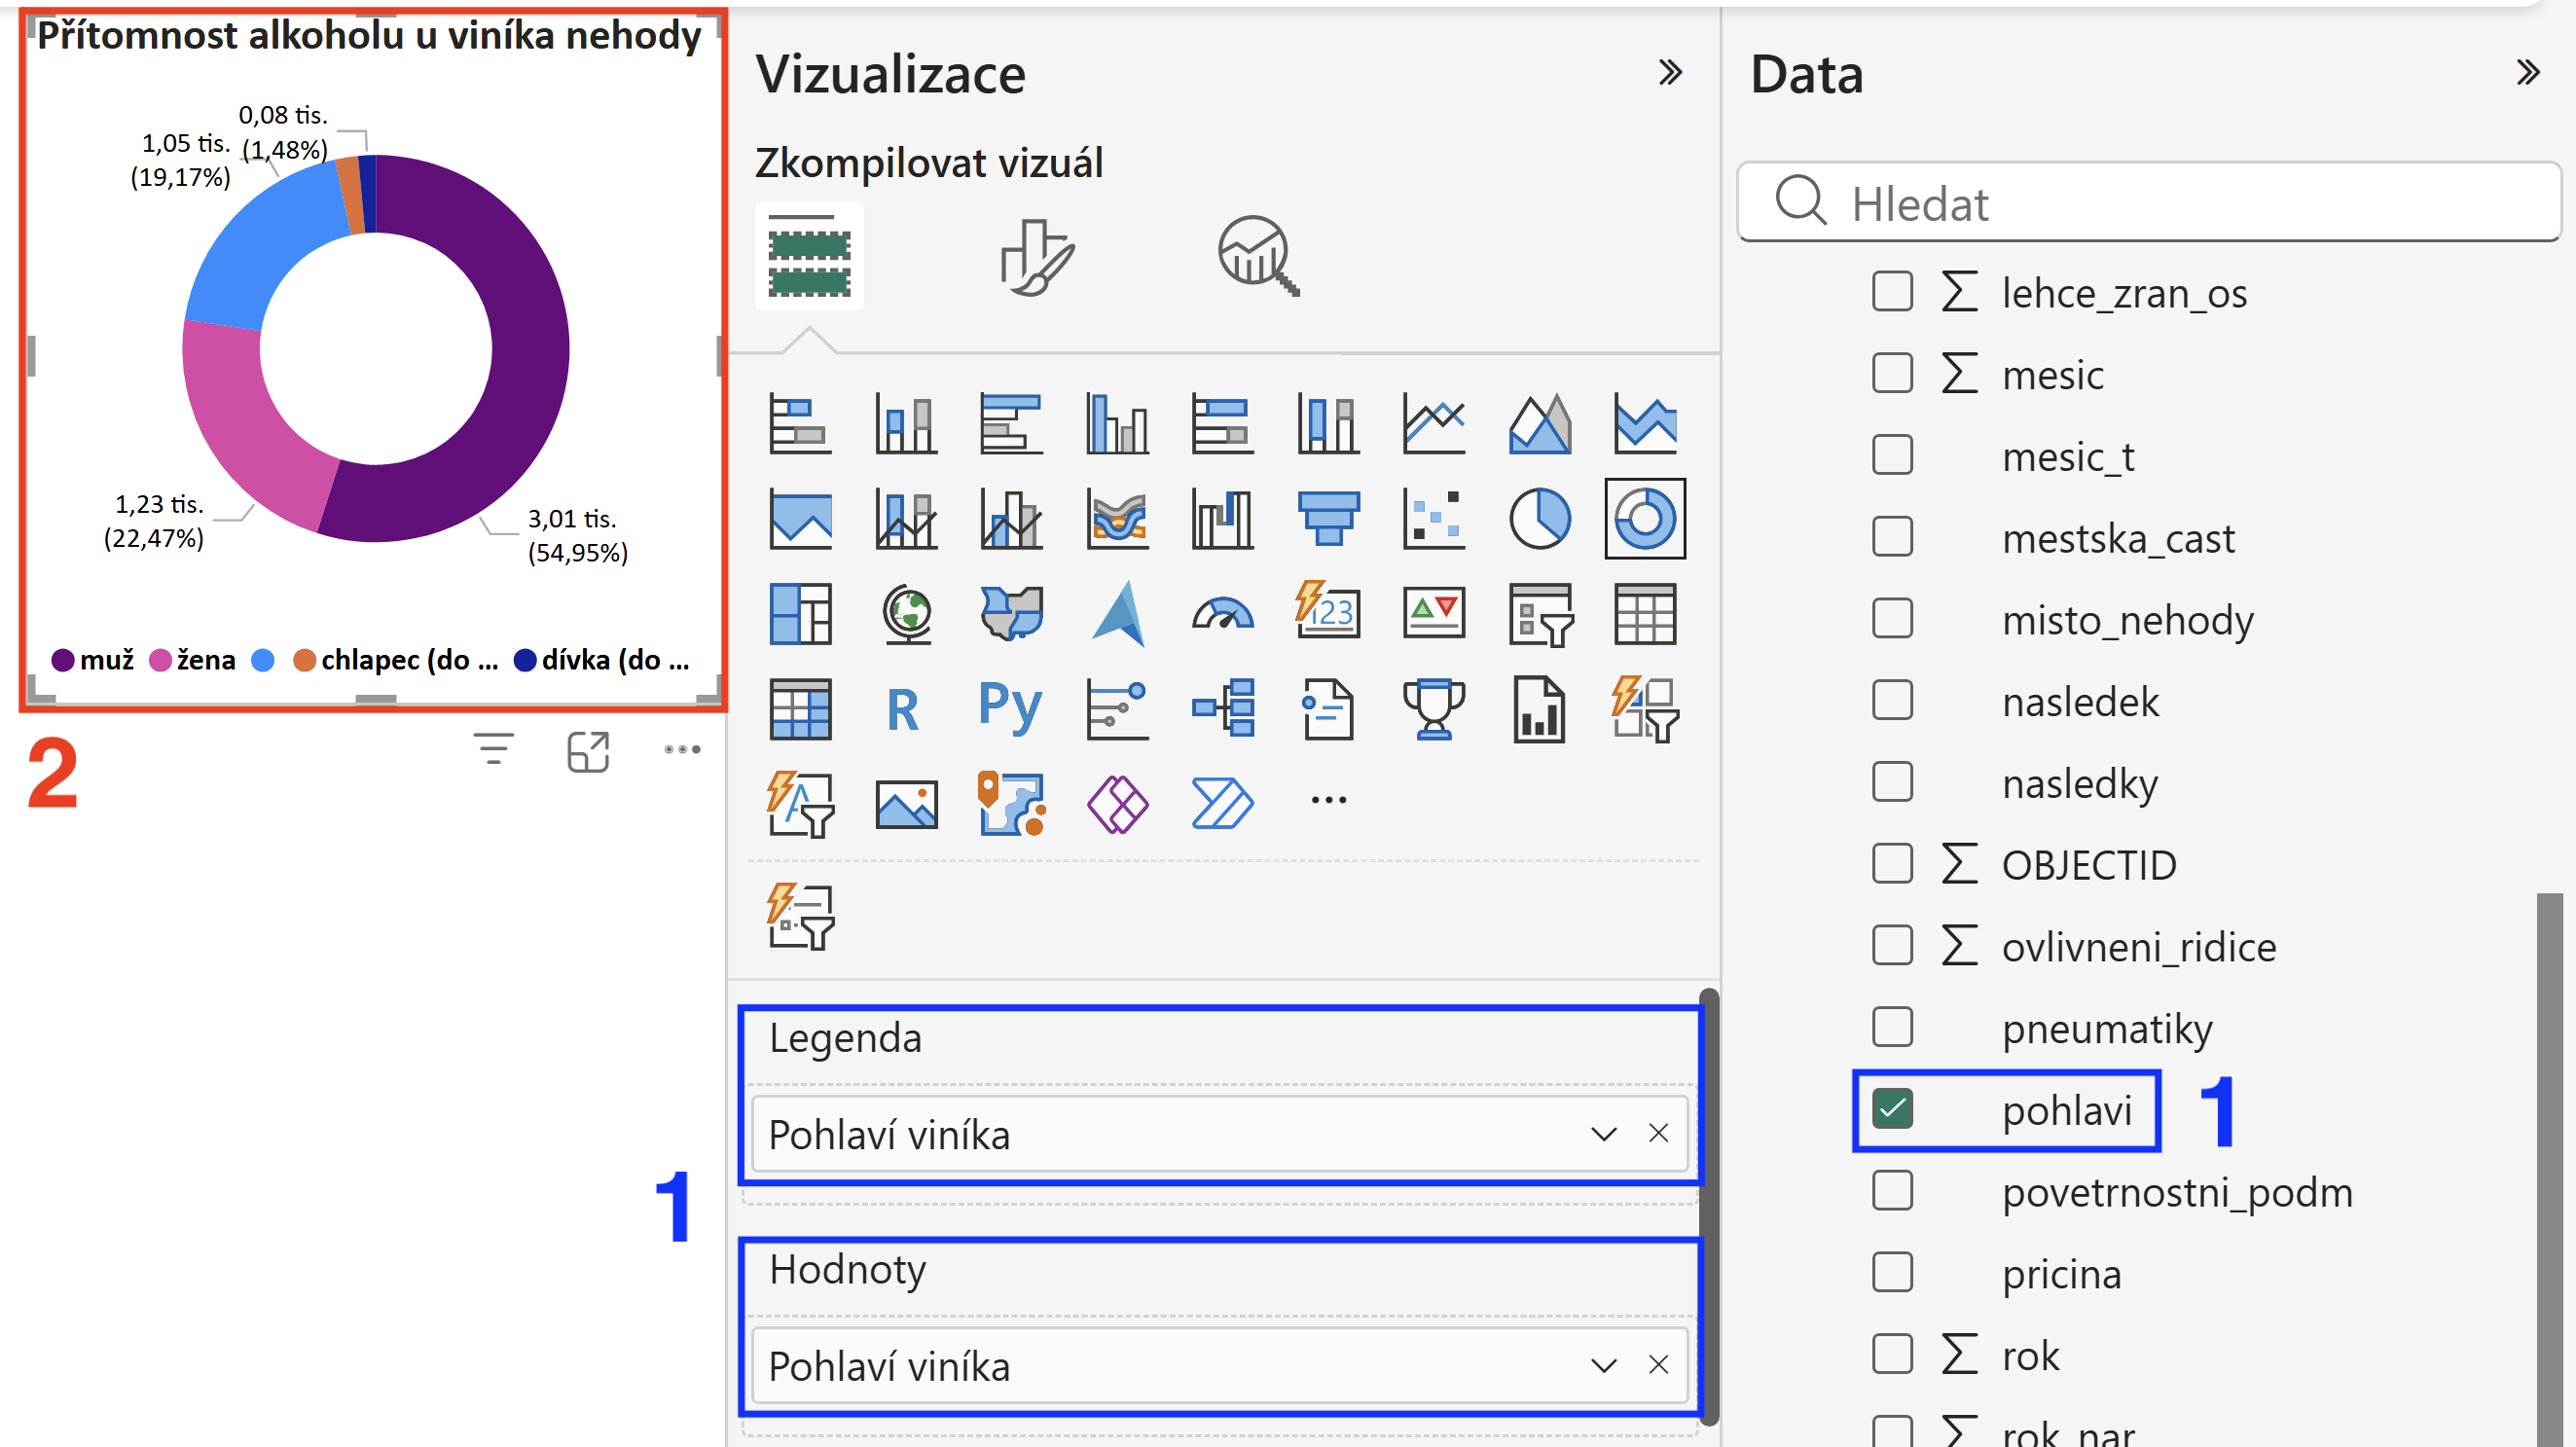Click the žena legend entry
The width and height of the screenshot is (2576, 1447).
193,660
